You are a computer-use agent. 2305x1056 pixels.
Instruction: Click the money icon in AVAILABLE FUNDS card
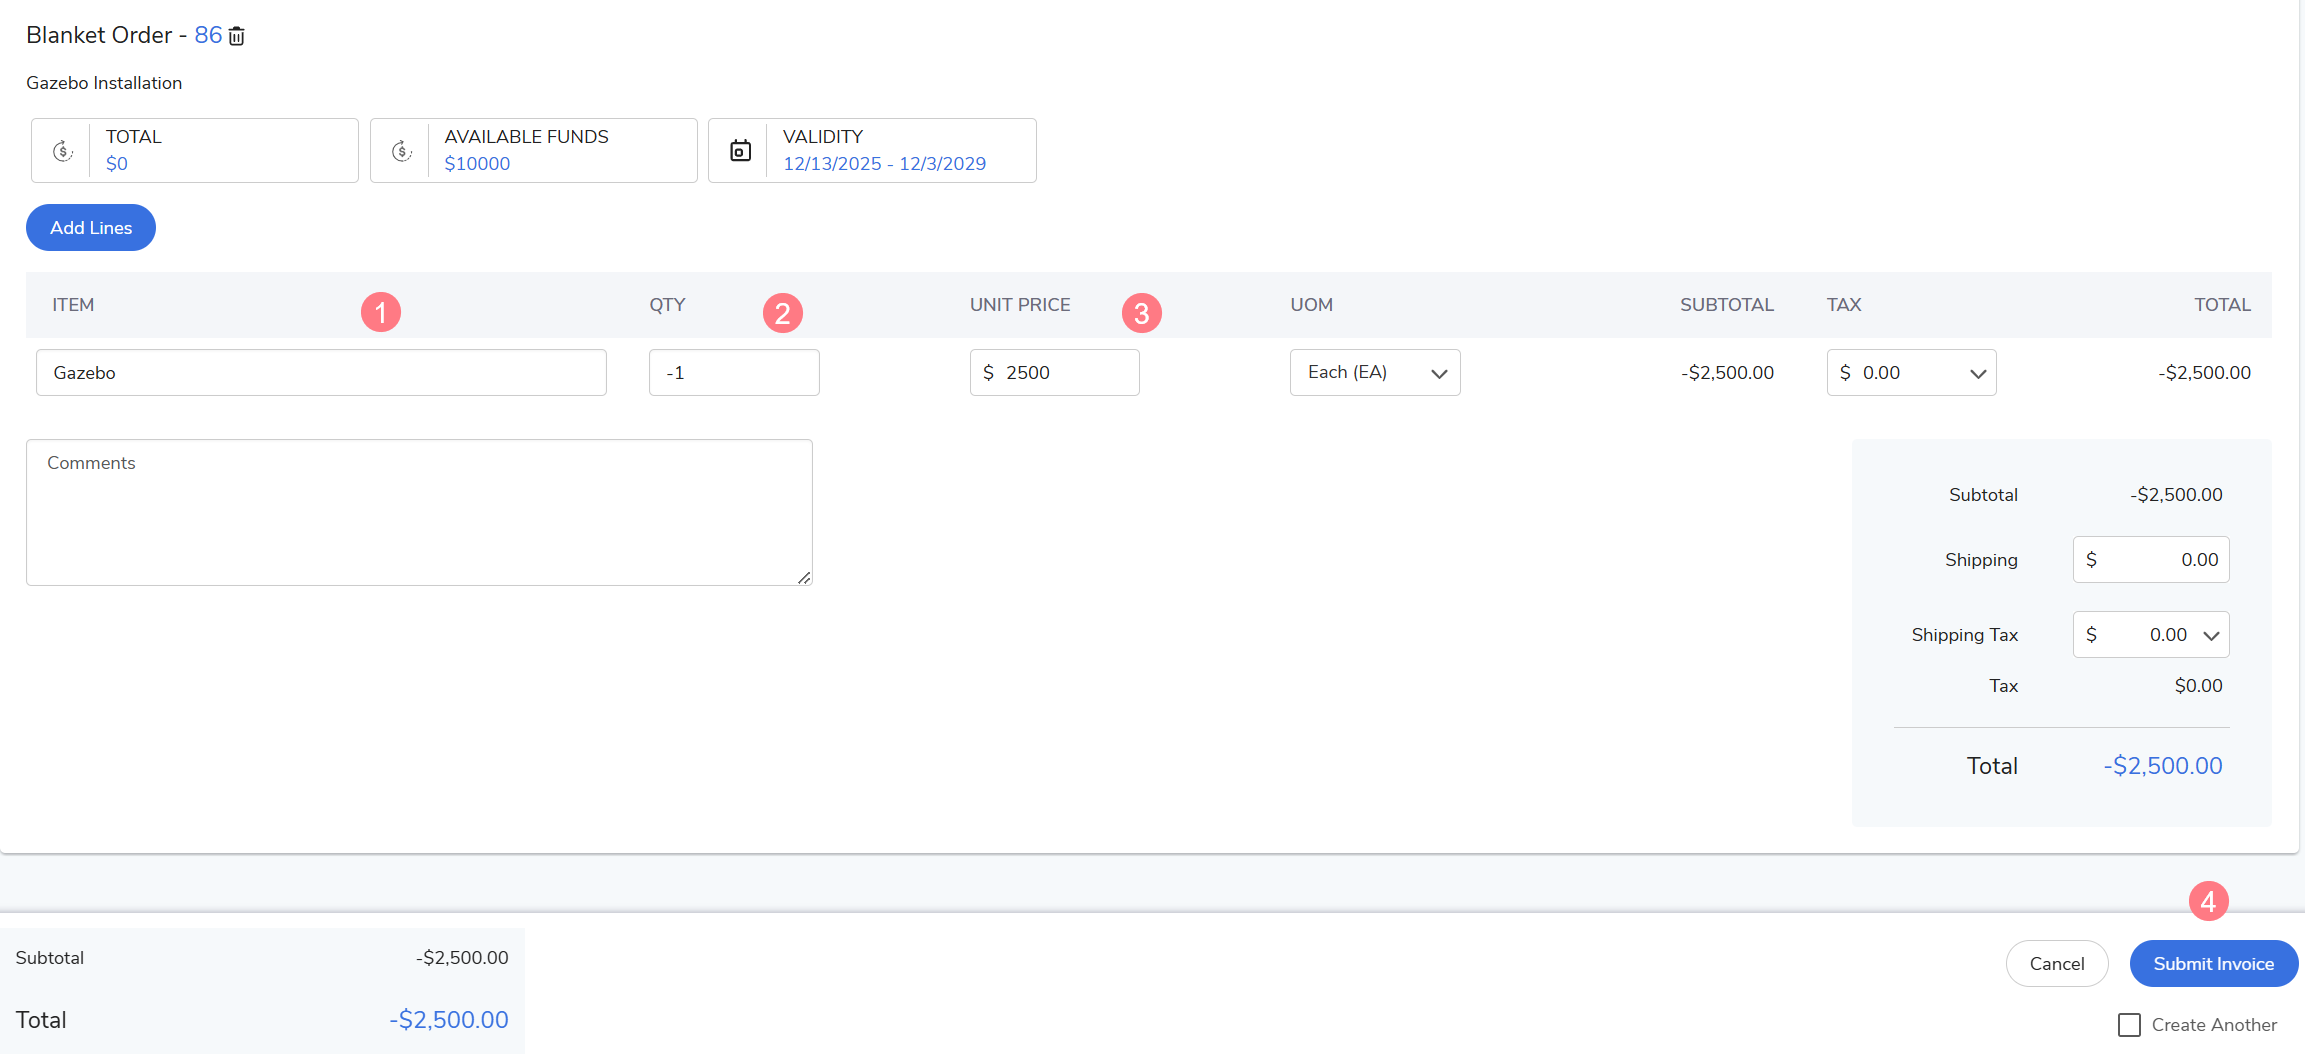point(401,151)
